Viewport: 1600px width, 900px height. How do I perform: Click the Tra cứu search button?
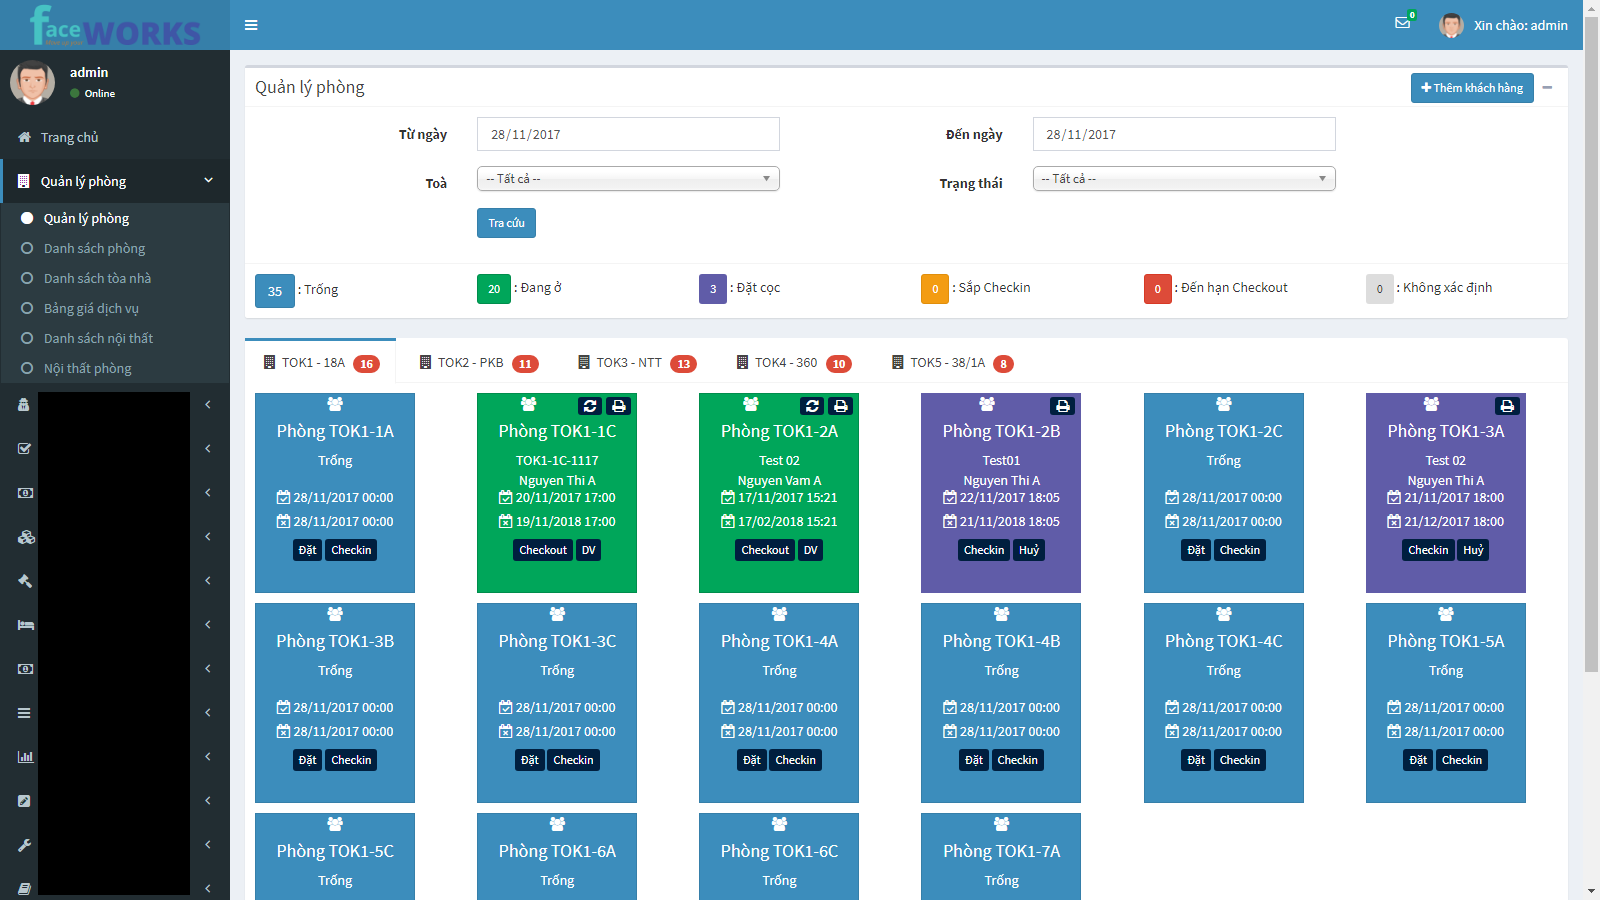tap(506, 223)
